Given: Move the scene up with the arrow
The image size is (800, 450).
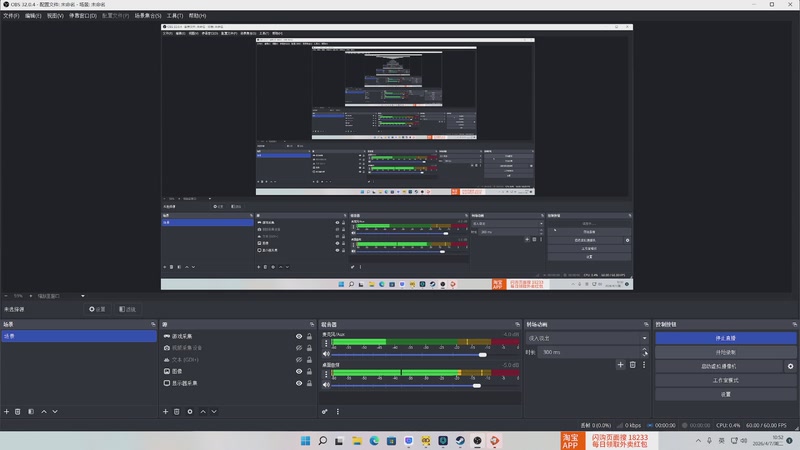Looking at the screenshot, I should [x=44, y=412].
